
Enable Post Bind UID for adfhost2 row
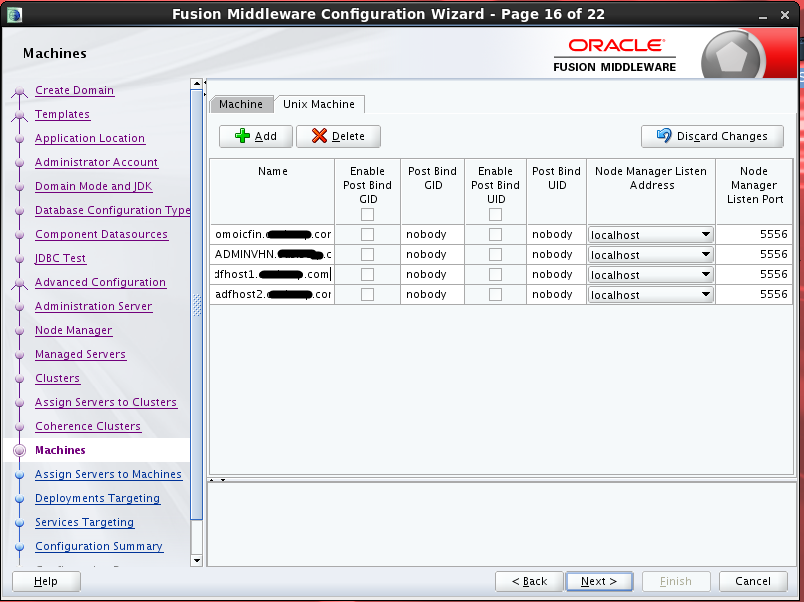pyautogui.click(x=495, y=294)
